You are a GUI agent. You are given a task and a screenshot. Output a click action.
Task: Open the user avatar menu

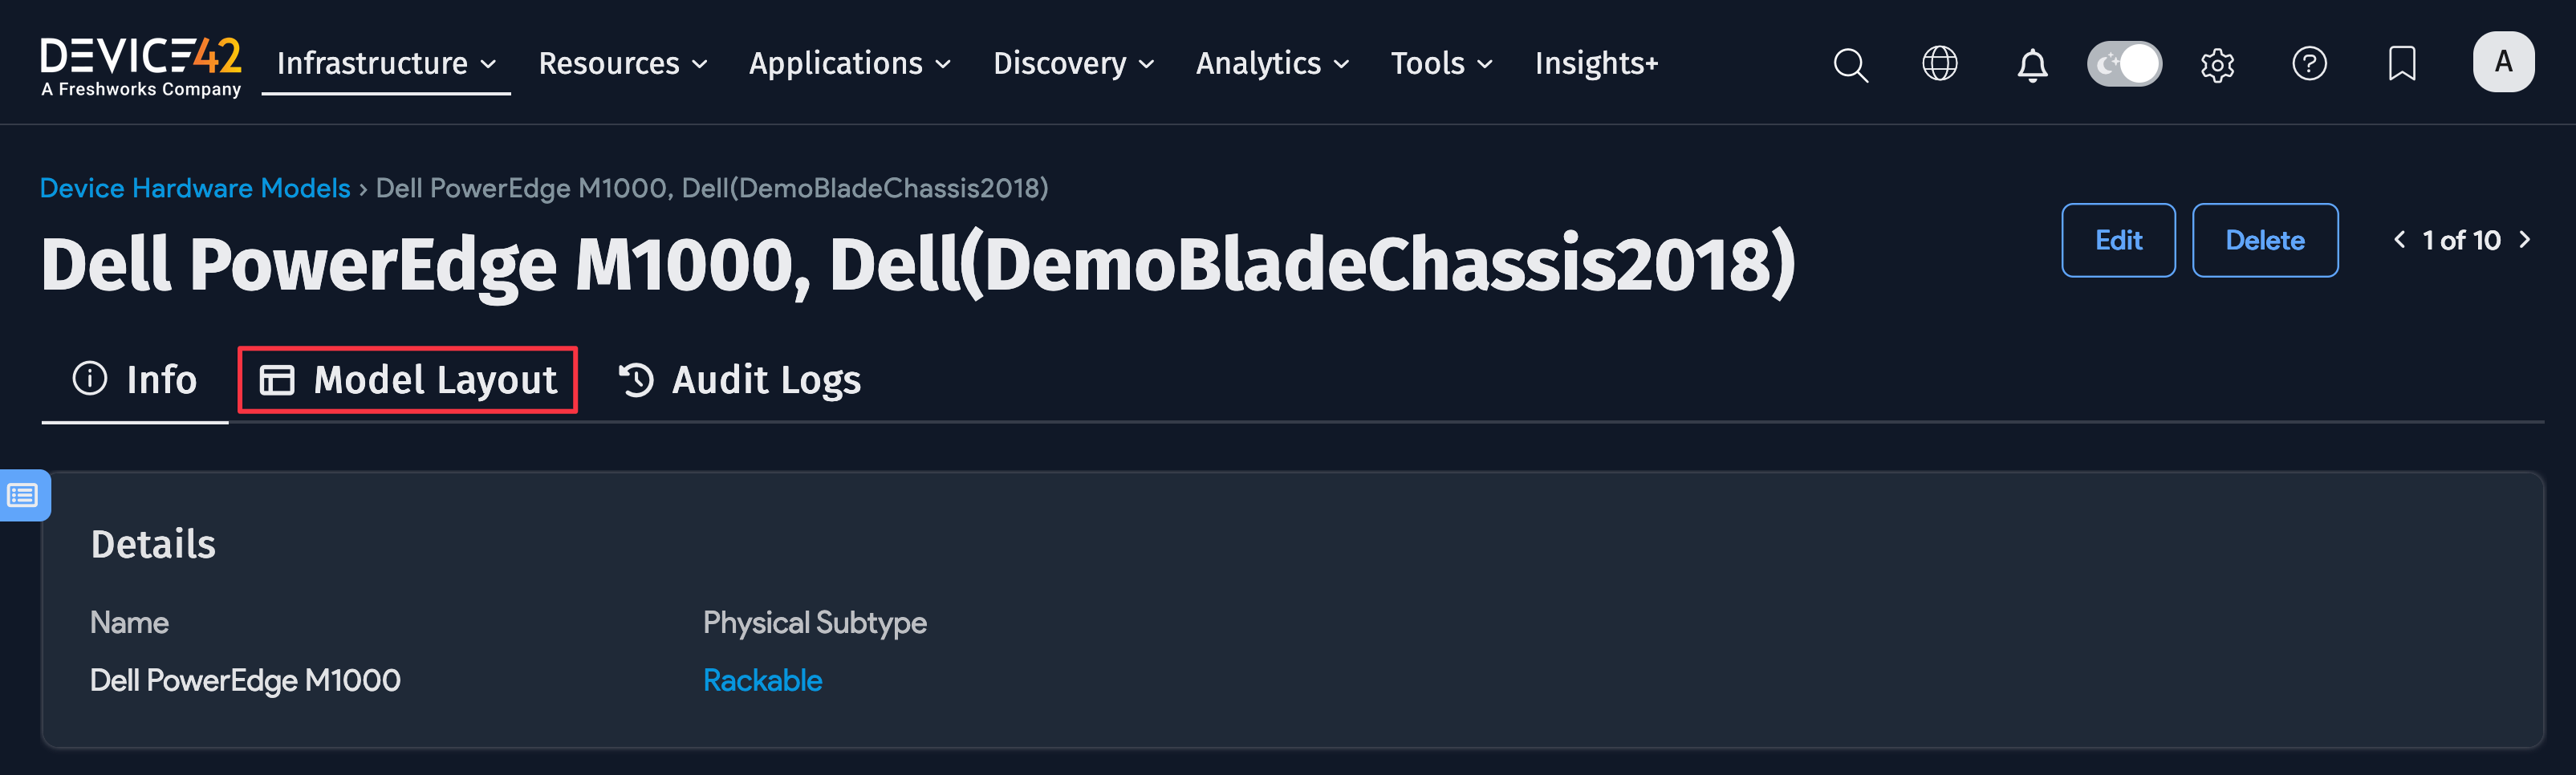tap(2502, 62)
